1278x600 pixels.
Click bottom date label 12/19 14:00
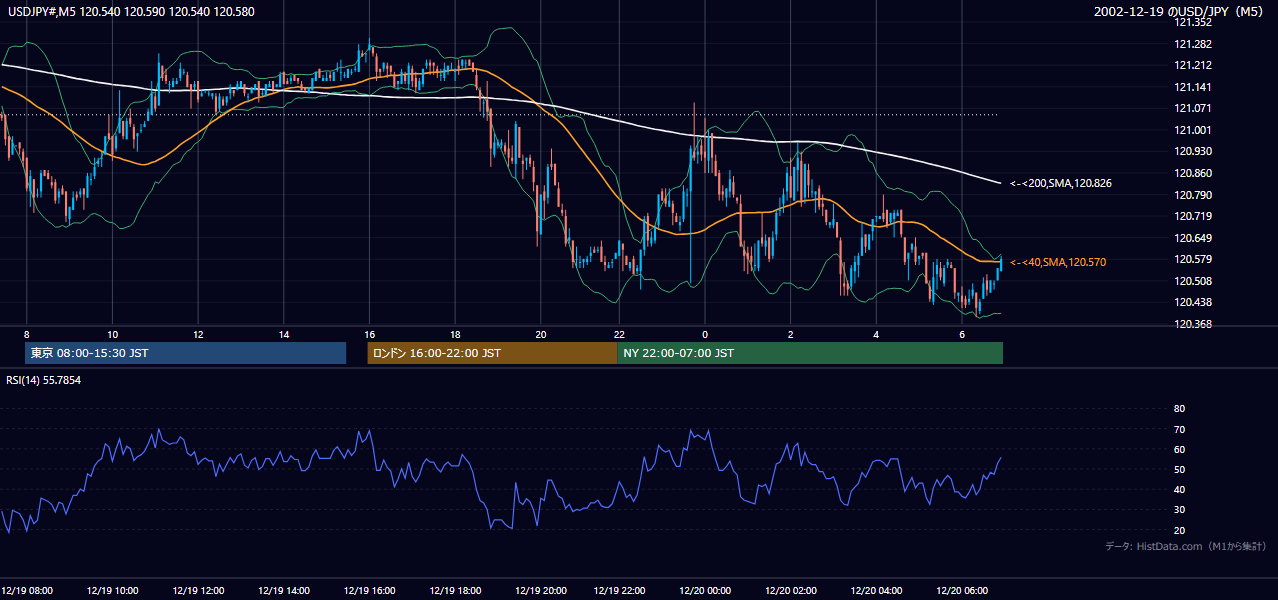click(284, 591)
